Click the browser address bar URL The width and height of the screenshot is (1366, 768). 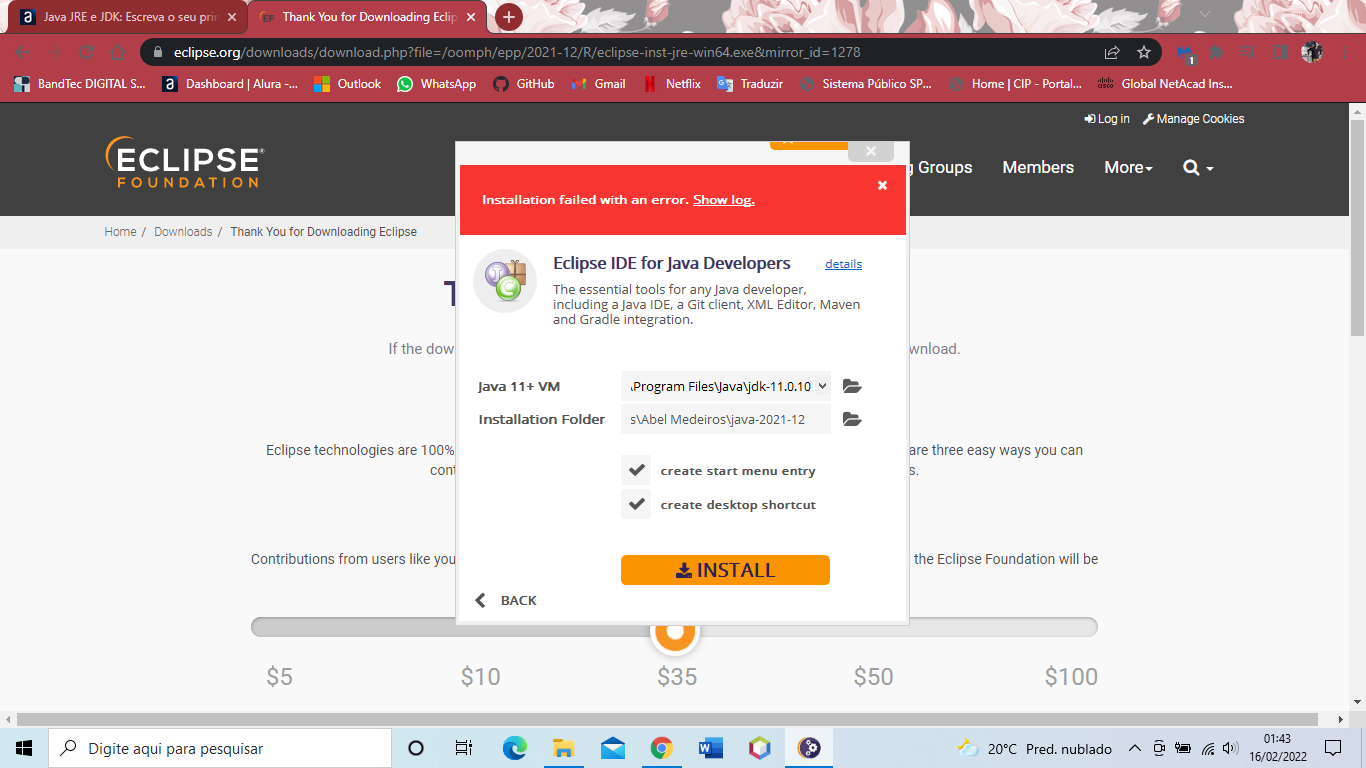click(x=517, y=52)
